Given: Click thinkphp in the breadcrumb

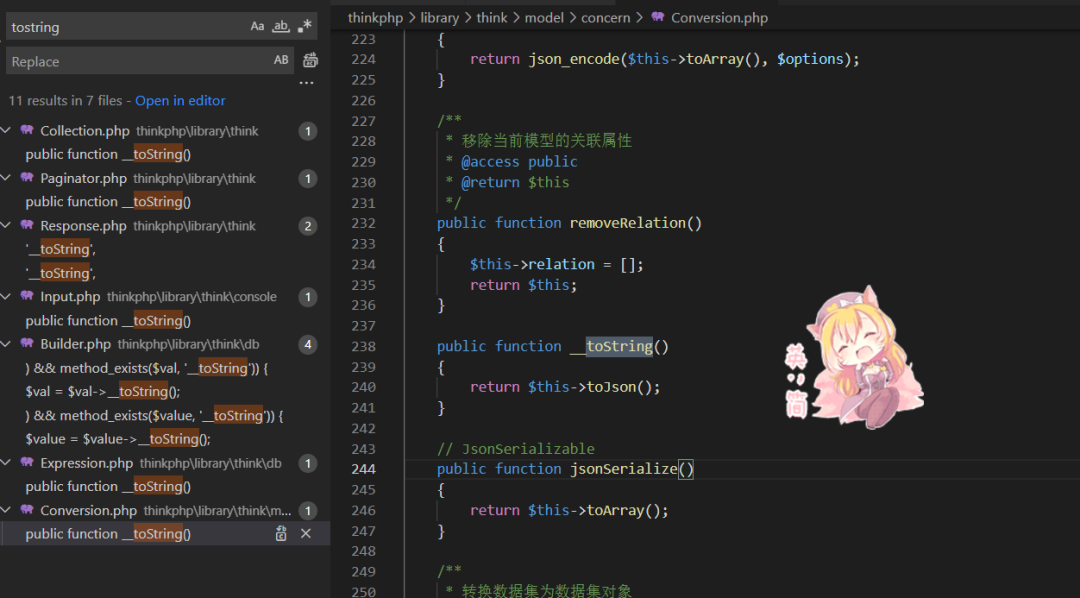Looking at the screenshot, I should tap(375, 18).
